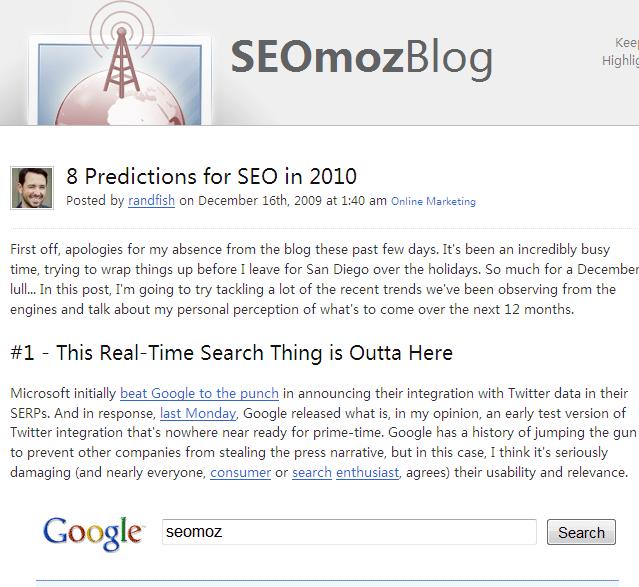Follow the 'beat Google to the punch' link
639x587 pixels.
tap(199, 393)
